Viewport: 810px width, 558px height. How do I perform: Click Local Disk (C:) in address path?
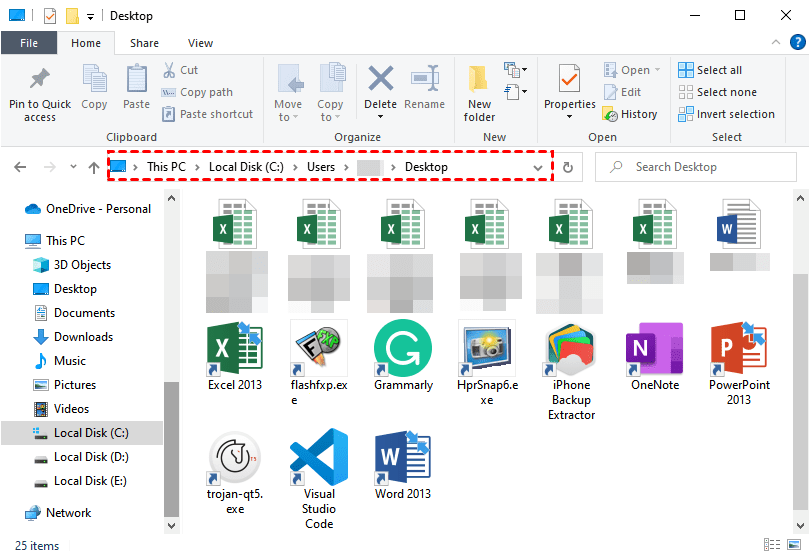[246, 167]
